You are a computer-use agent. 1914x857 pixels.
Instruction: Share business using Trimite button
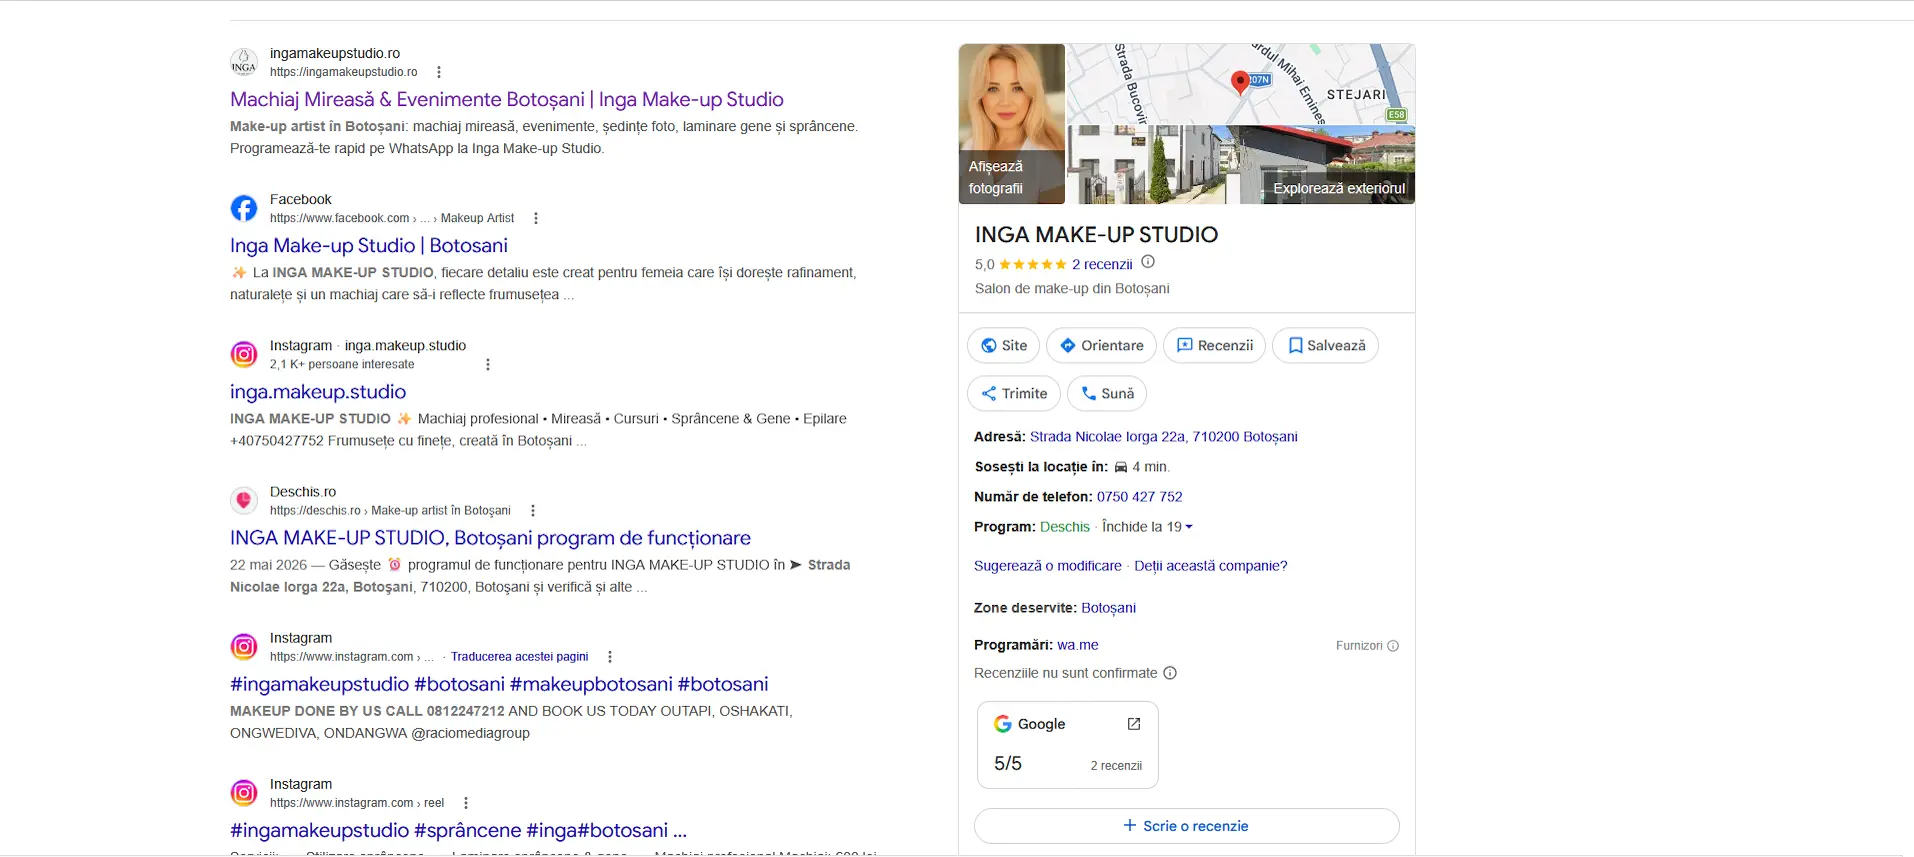pos(1014,393)
